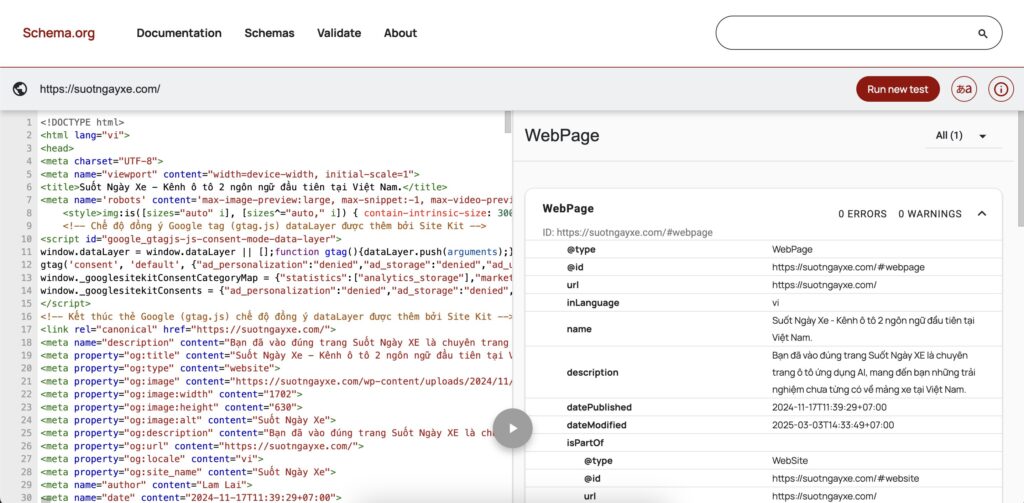Click ID: https://suotngayxe.com/#webpage text
Image resolution: width=1024 pixels, height=503 pixels.
pos(628,232)
